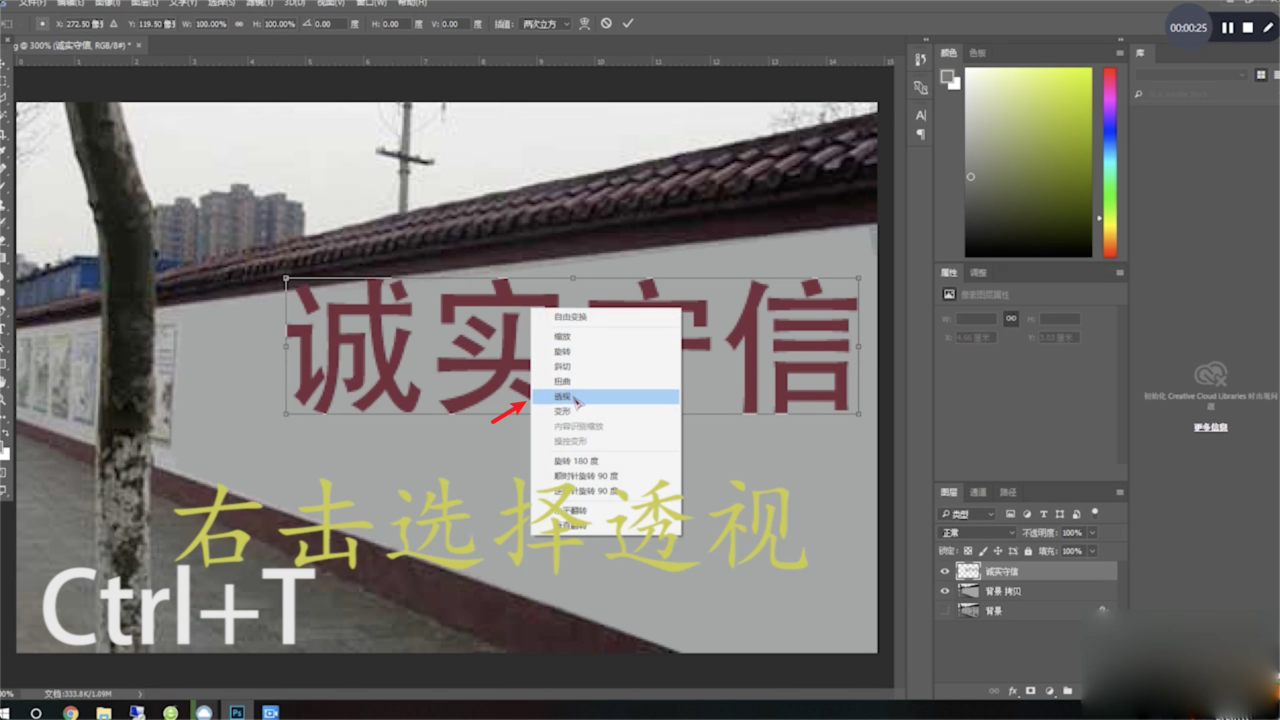The image size is (1280, 720).
Task: Toggle the layer filtering on/off switch
Action: pyautogui.click(x=1096, y=512)
